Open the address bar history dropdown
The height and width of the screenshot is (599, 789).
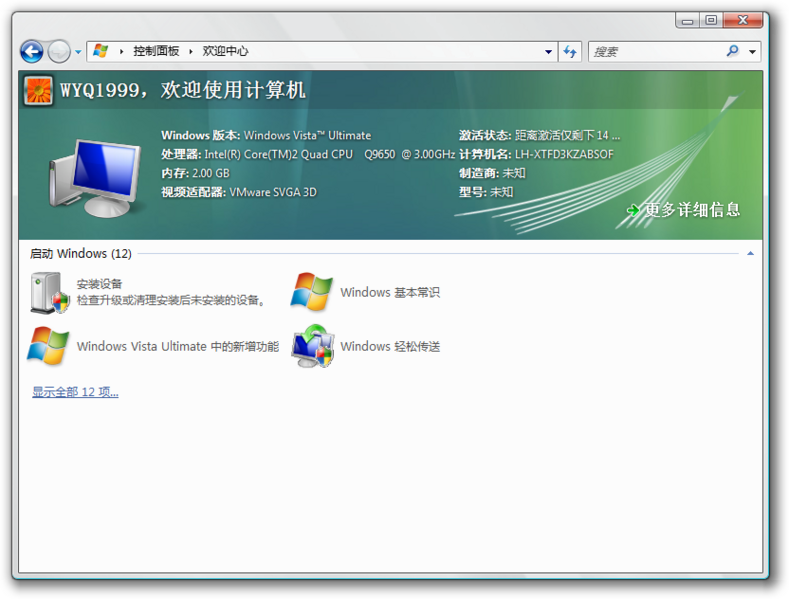click(548, 52)
